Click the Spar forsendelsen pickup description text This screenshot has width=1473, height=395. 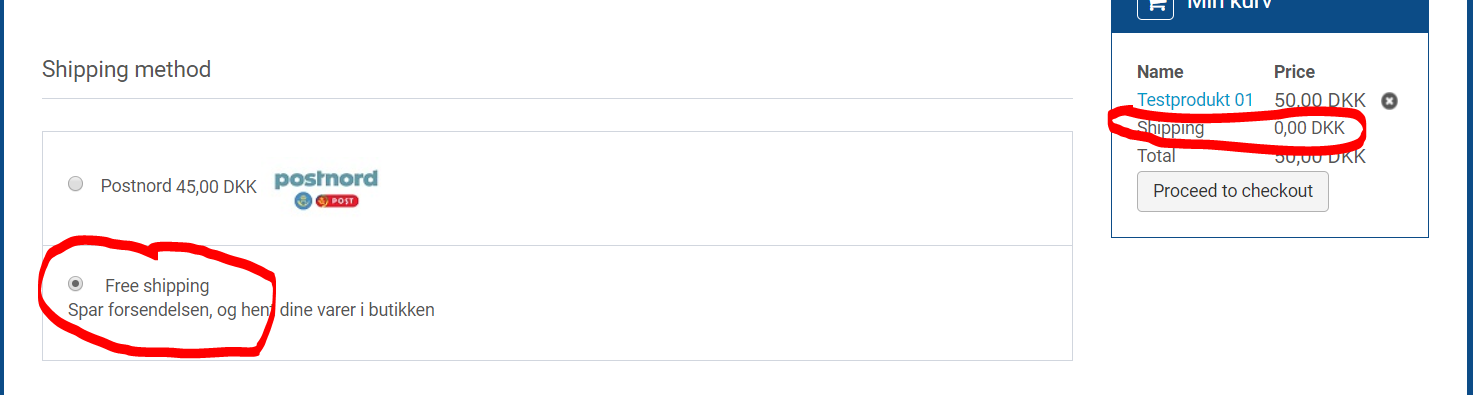tap(251, 310)
